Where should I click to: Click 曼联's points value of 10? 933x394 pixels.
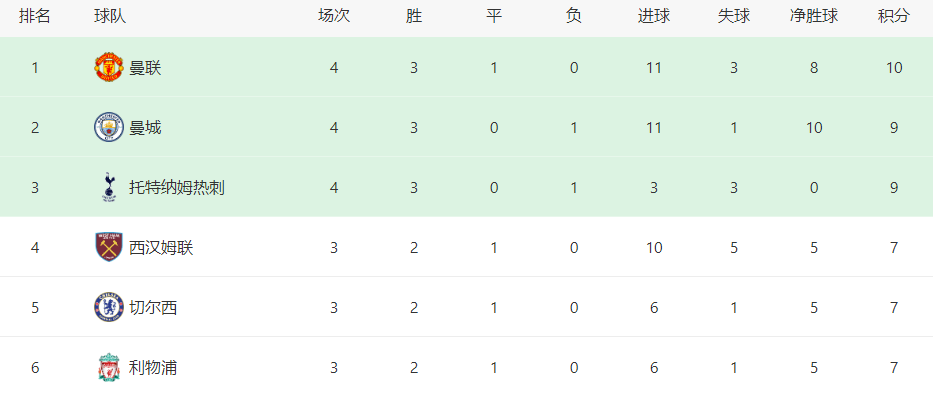tap(894, 68)
